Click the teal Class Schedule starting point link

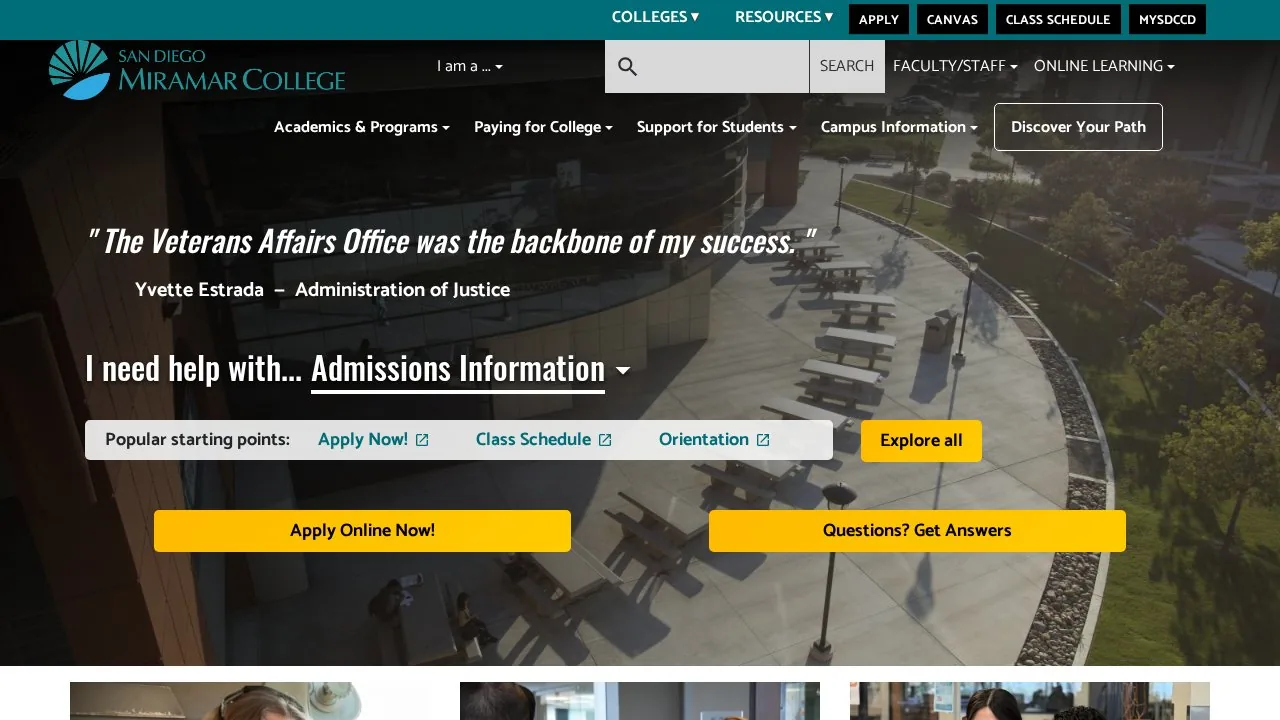(533, 440)
